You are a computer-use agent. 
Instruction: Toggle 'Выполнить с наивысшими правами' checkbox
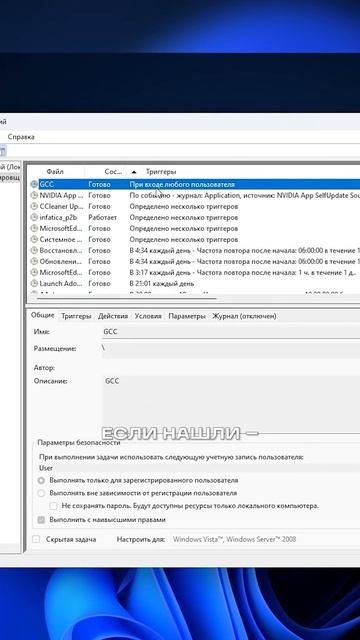[x=41, y=520]
